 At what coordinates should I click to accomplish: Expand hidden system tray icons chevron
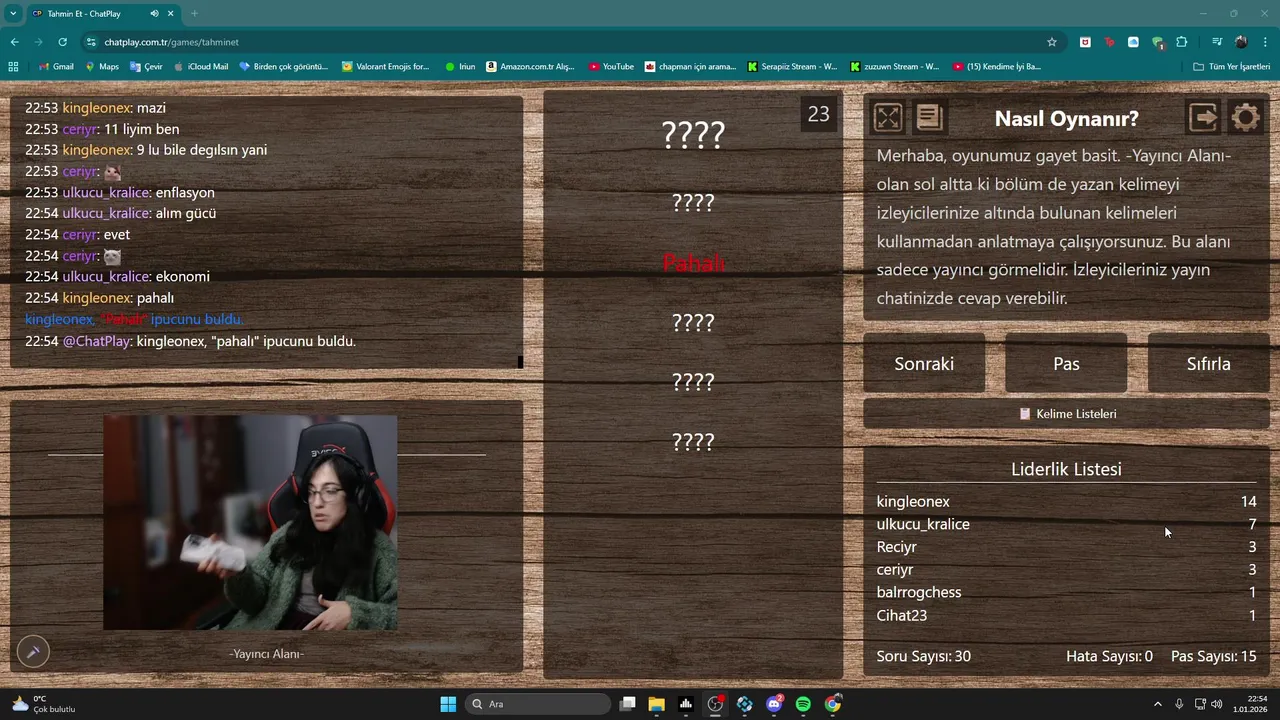[1158, 704]
